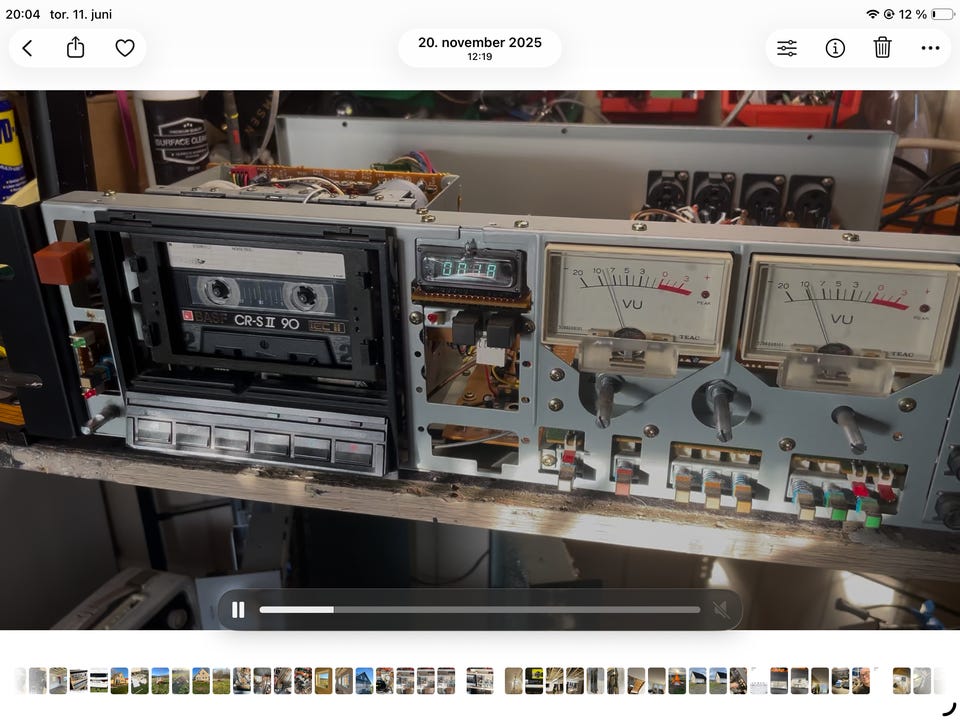Open the three-dot more options menu
Image resolution: width=960 pixels, height=720 pixels.
(930, 48)
